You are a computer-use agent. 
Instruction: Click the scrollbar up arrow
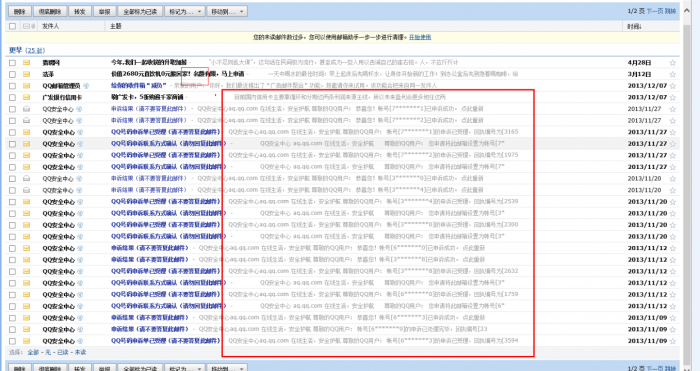click(687, 10)
